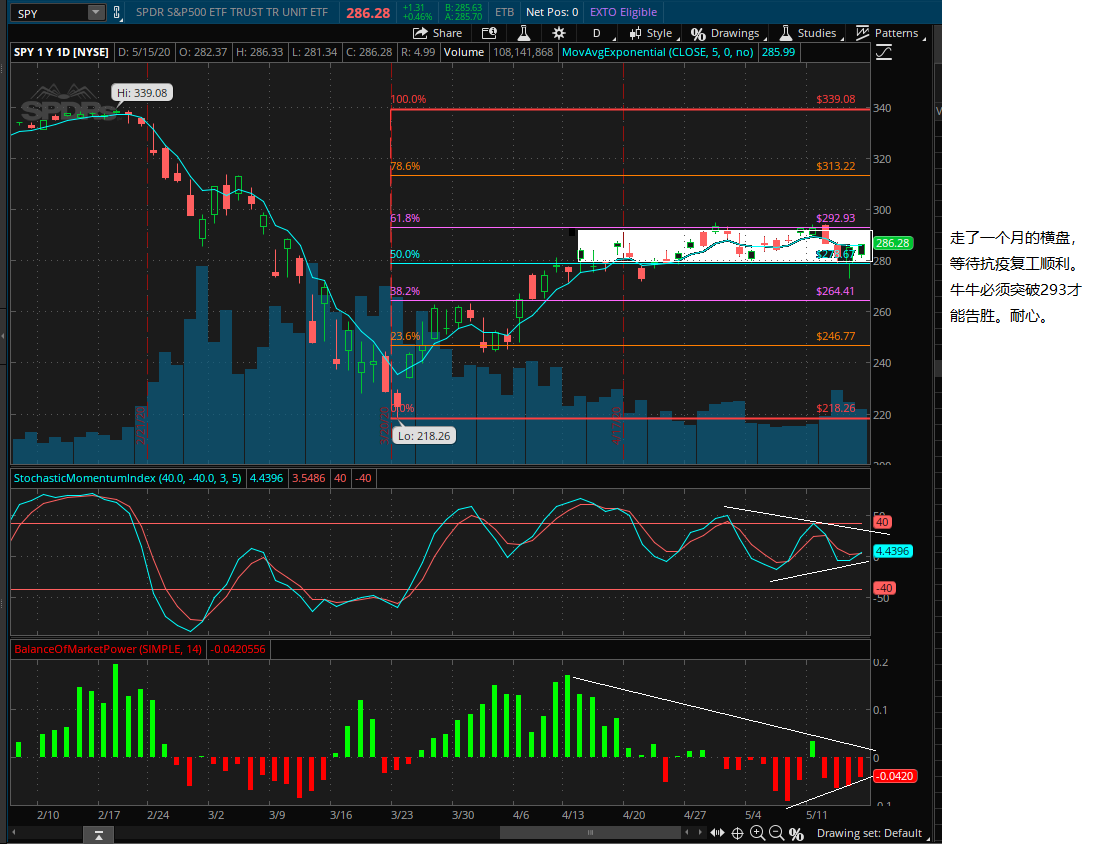Open the Style menu
The height and width of the screenshot is (844, 1094).
pyautogui.click(x=654, y=33)
